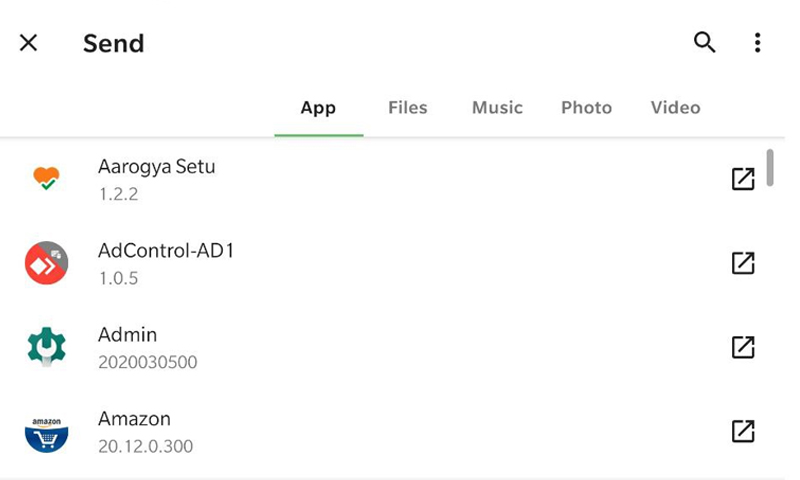Tap the AdControl-AD1 app icon

46,263
